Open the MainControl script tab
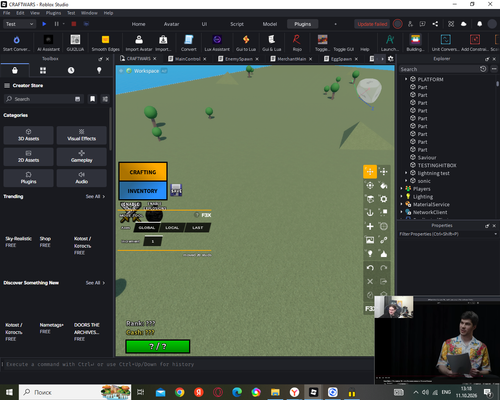Viewport: 500px width, 400px height. click(187, 59)
